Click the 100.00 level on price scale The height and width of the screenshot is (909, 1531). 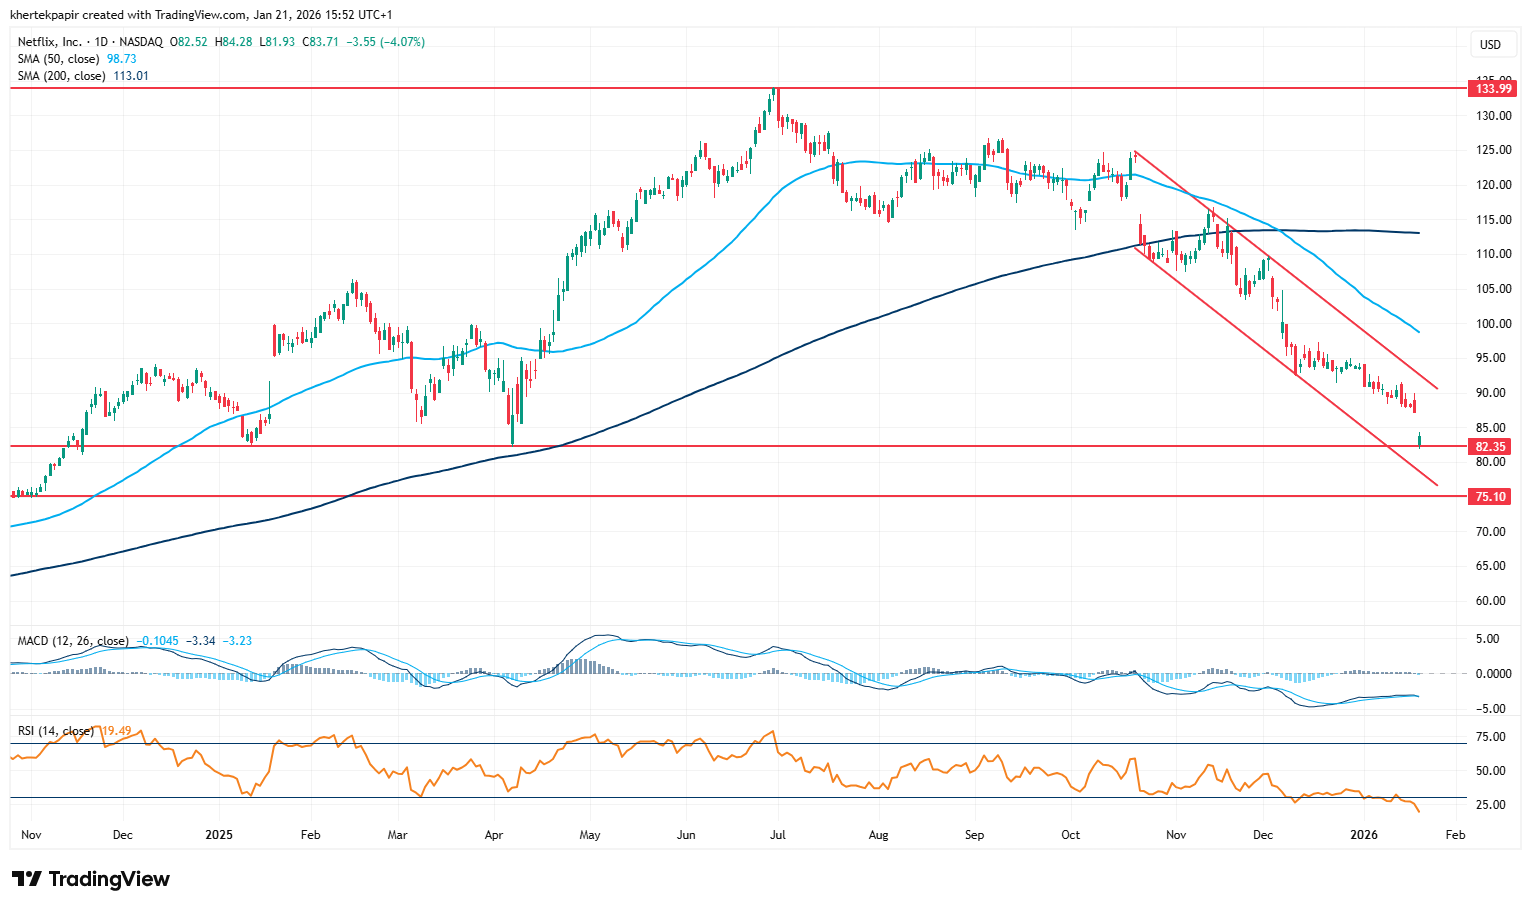coord(1494,324)
